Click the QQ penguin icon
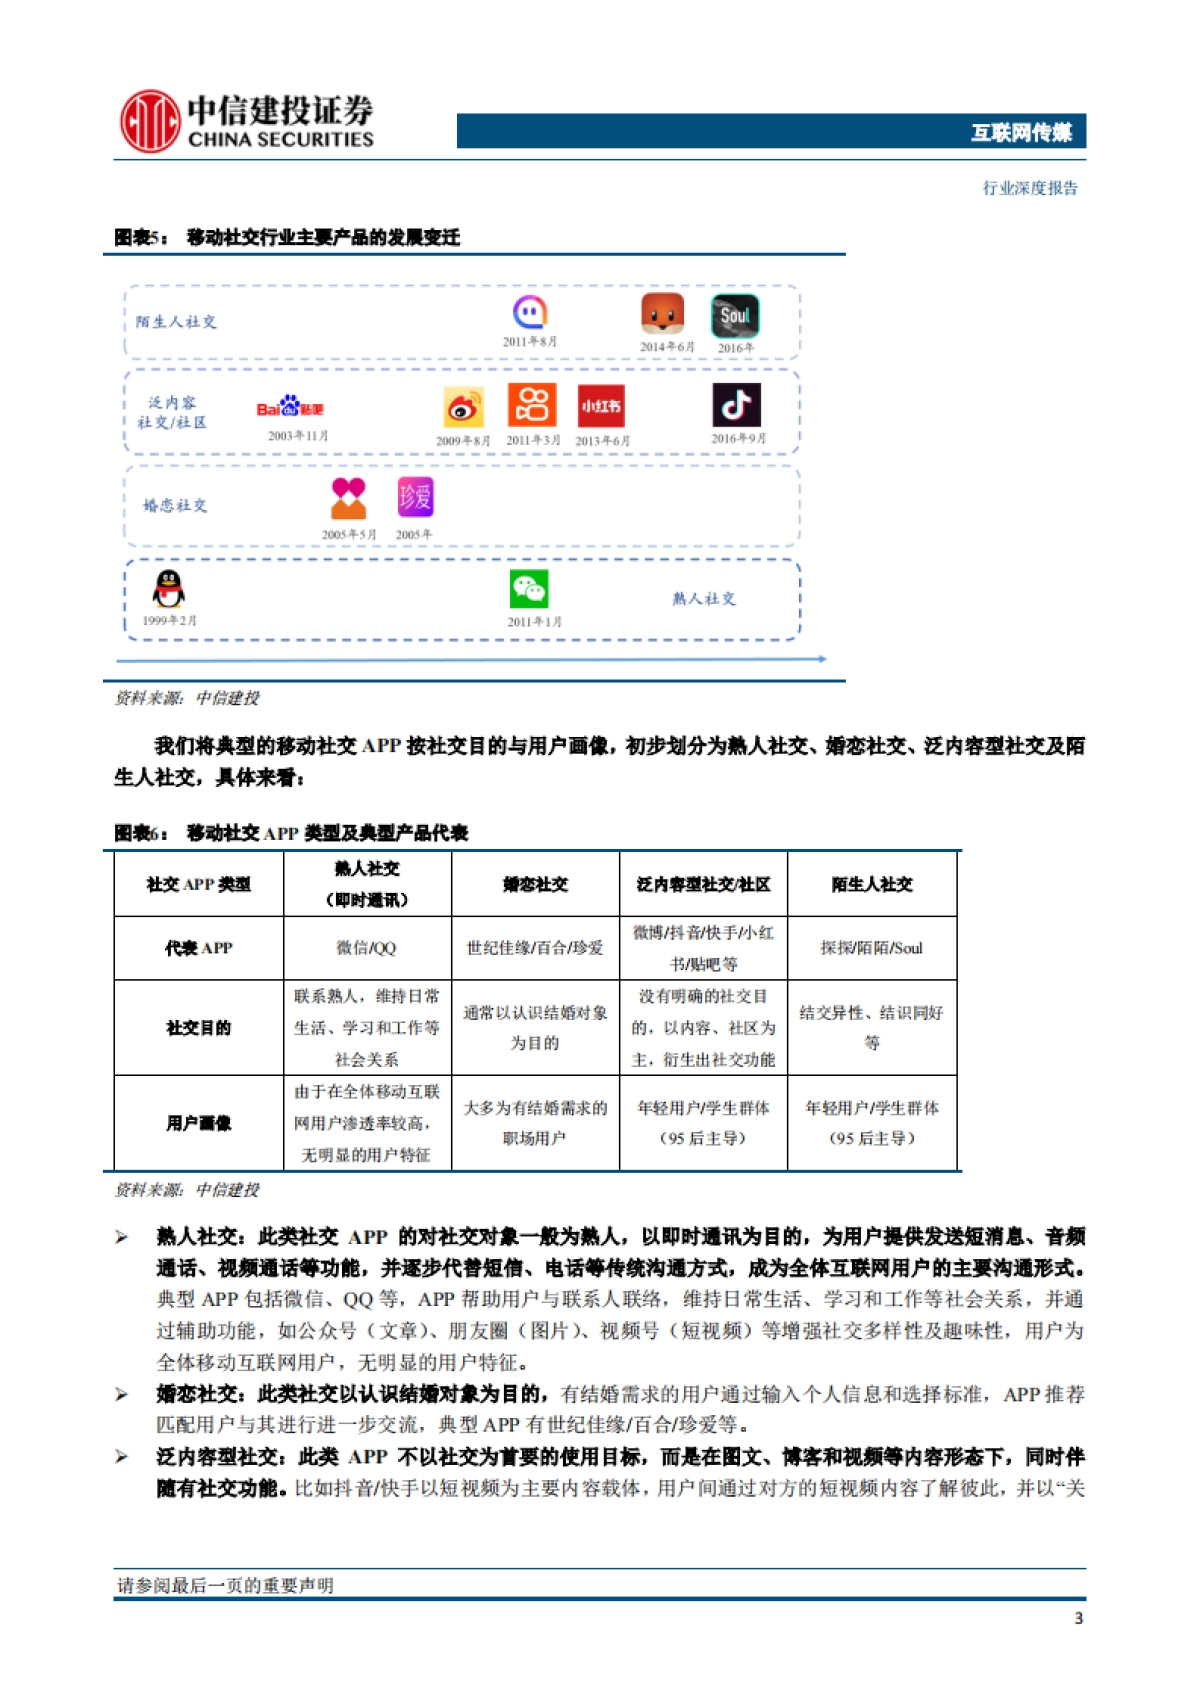Viewport: 1200px width, 1698px height. 168,589
